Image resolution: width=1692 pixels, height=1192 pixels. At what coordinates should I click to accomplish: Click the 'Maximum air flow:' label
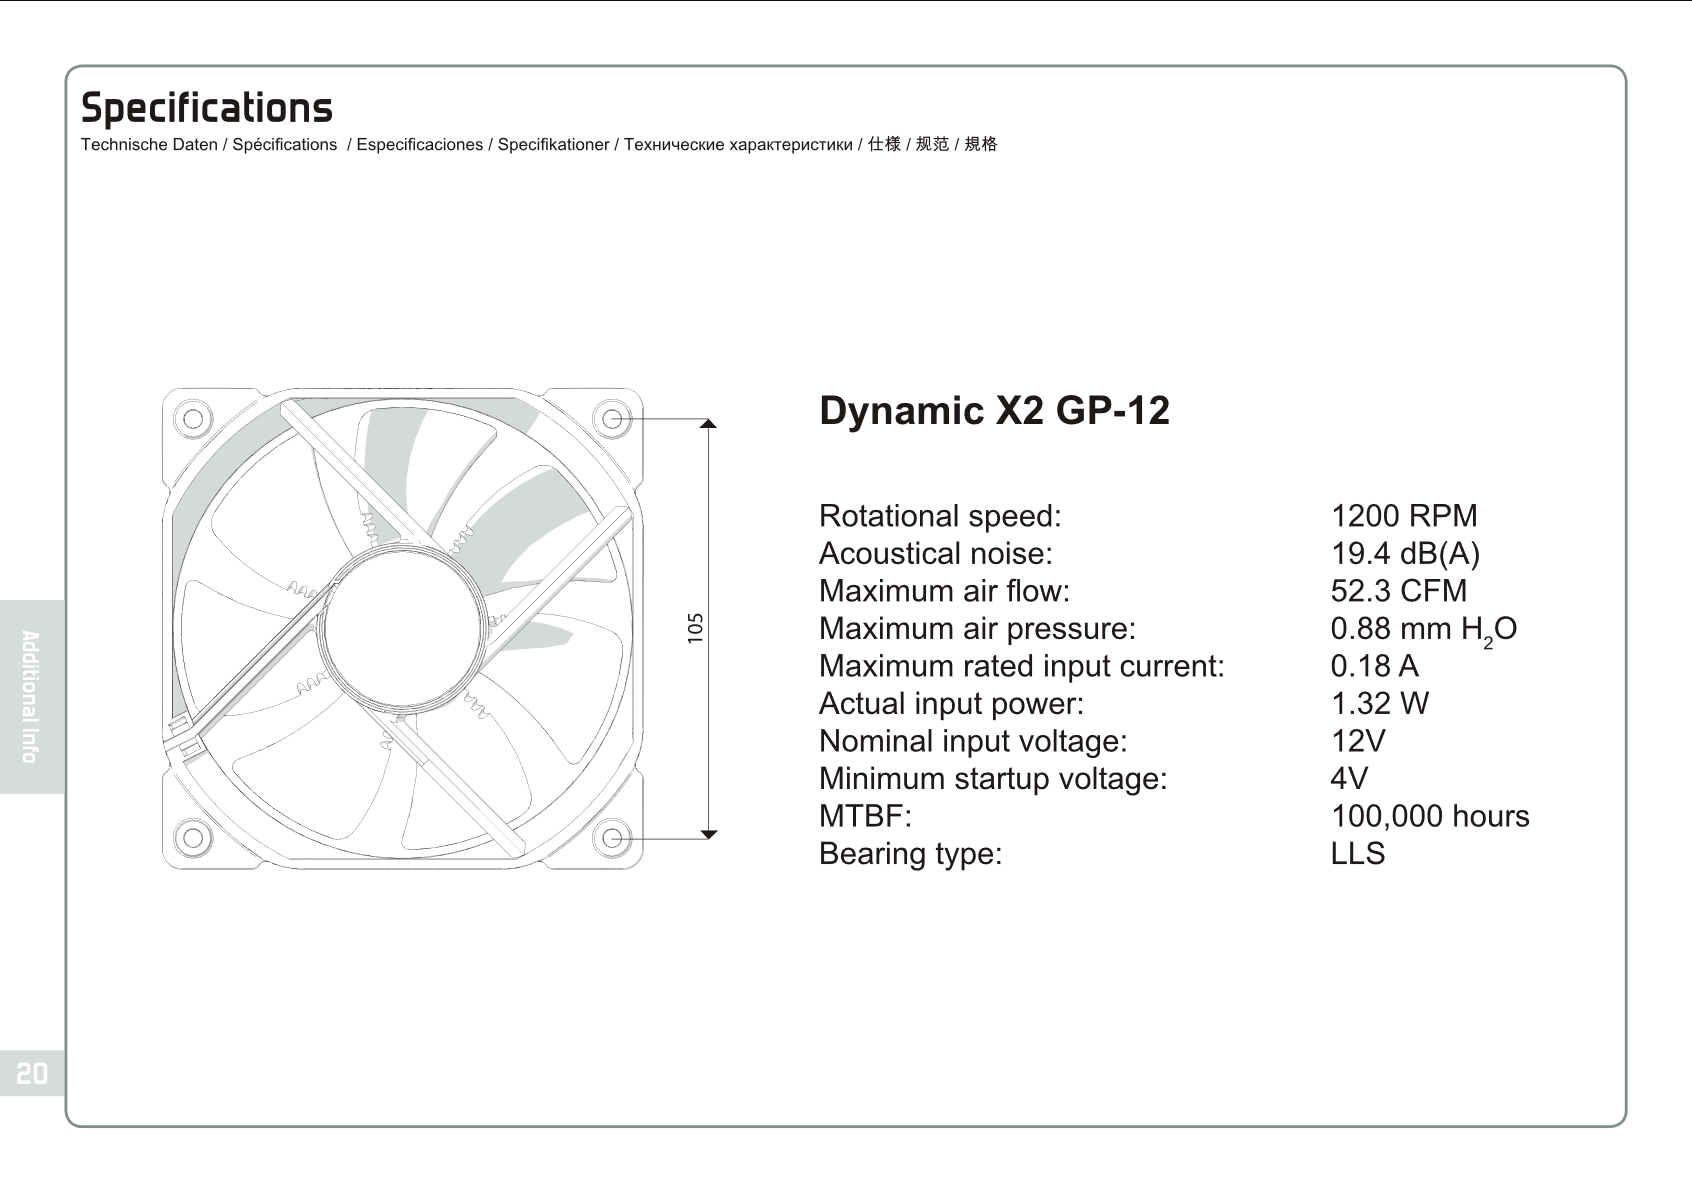point(944,591)
